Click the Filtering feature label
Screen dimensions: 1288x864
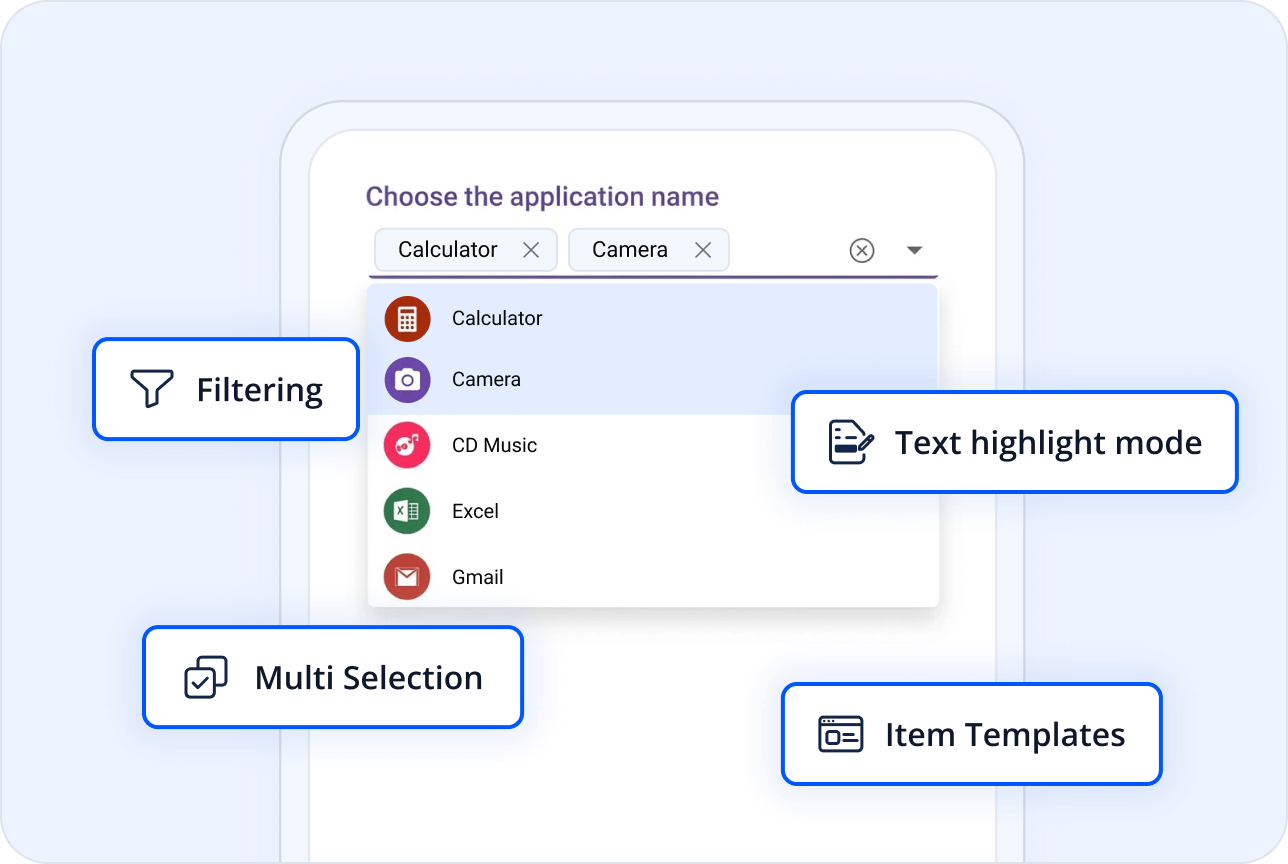(259, 389)
